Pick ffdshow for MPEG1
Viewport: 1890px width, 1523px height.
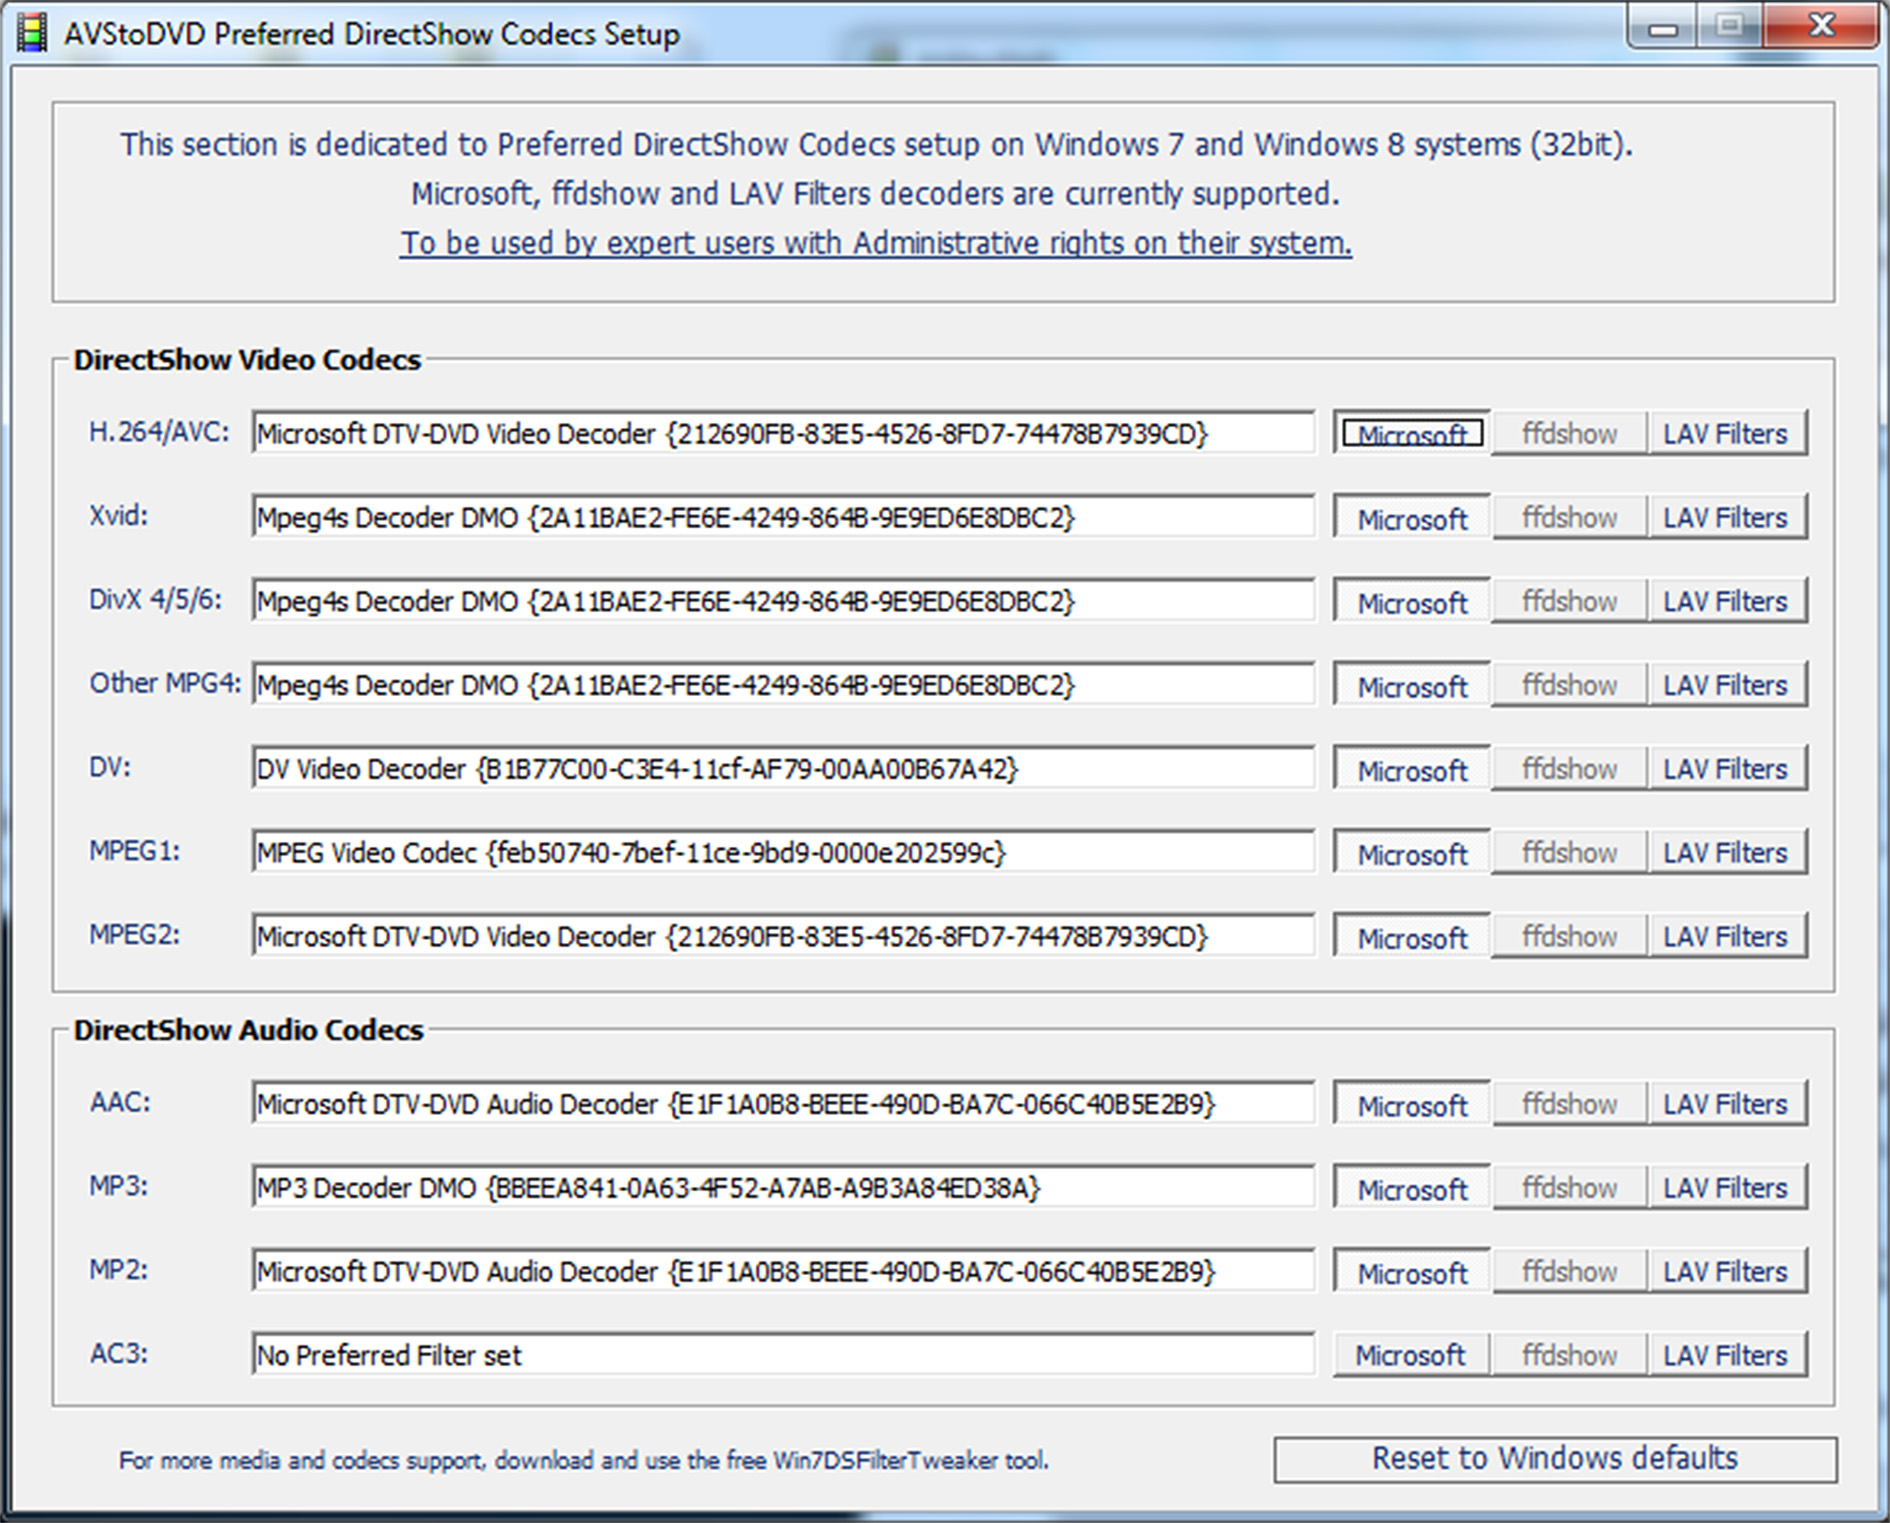click(1569, 853)
